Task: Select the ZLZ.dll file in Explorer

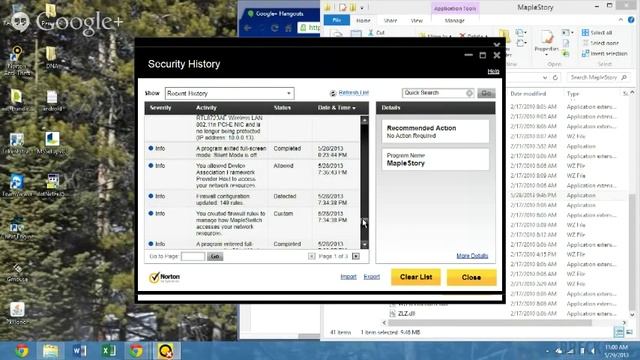Action: [x=402, y=313]
